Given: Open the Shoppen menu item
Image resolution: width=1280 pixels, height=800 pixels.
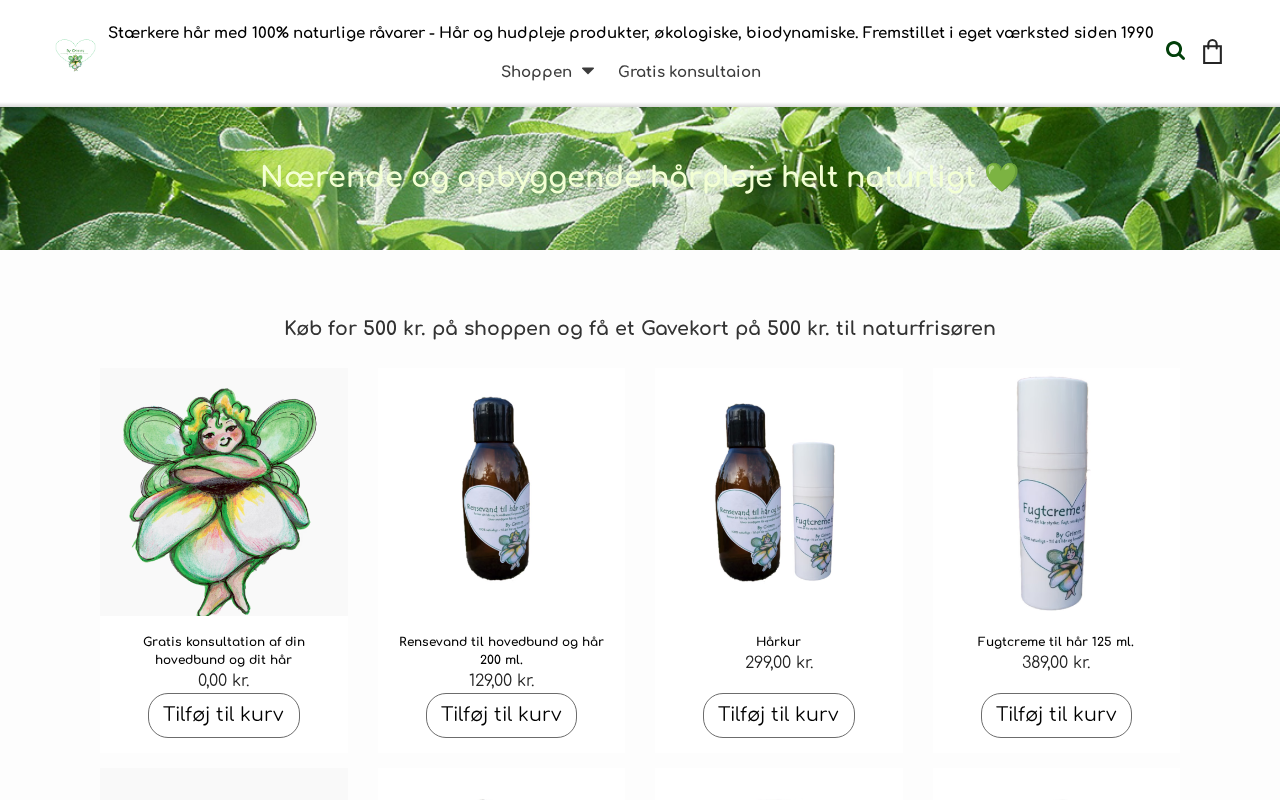Looking at the screenshot, I should pos(536,72).
